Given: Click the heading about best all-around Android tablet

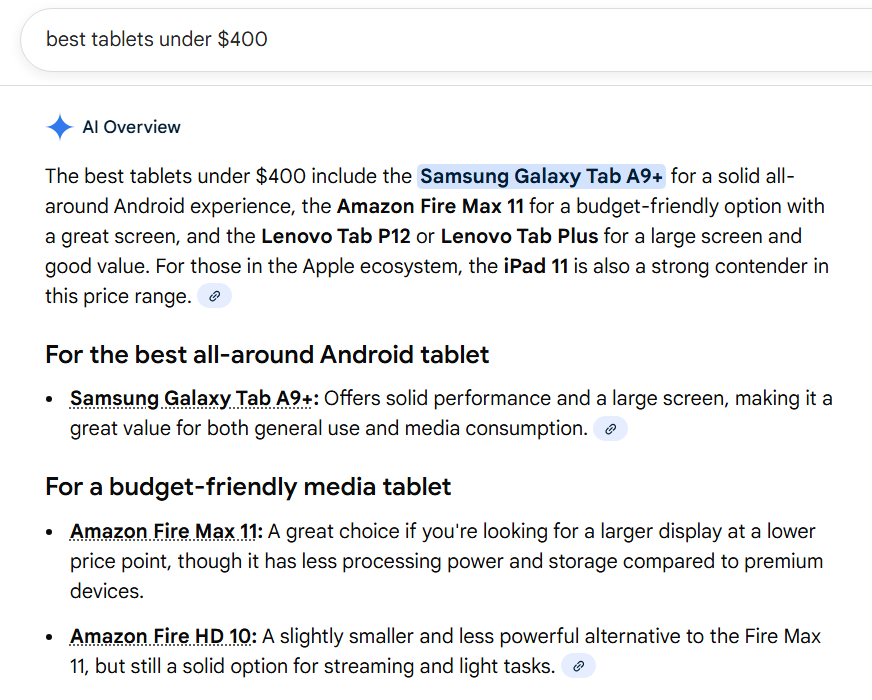Looking at the screenshot, I should 266,354.
